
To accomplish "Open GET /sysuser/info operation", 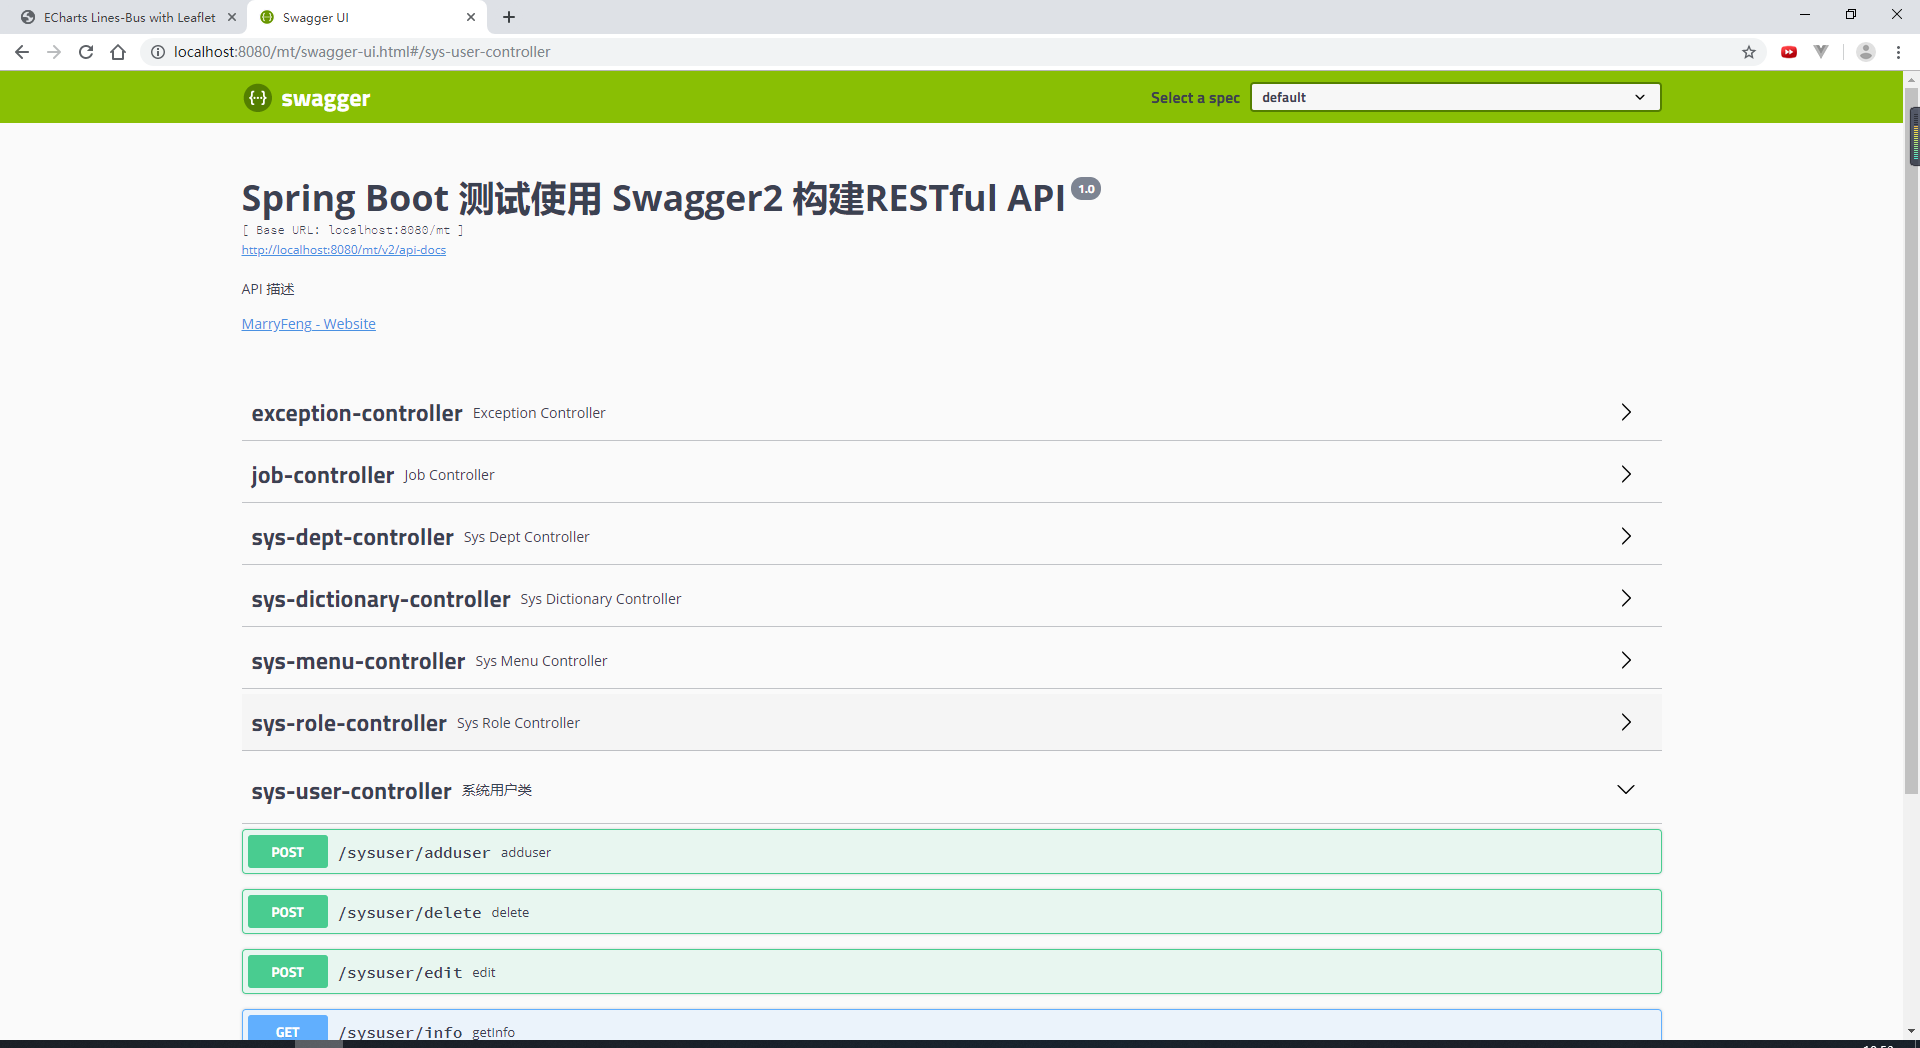I will click(x=951, y=1027).
